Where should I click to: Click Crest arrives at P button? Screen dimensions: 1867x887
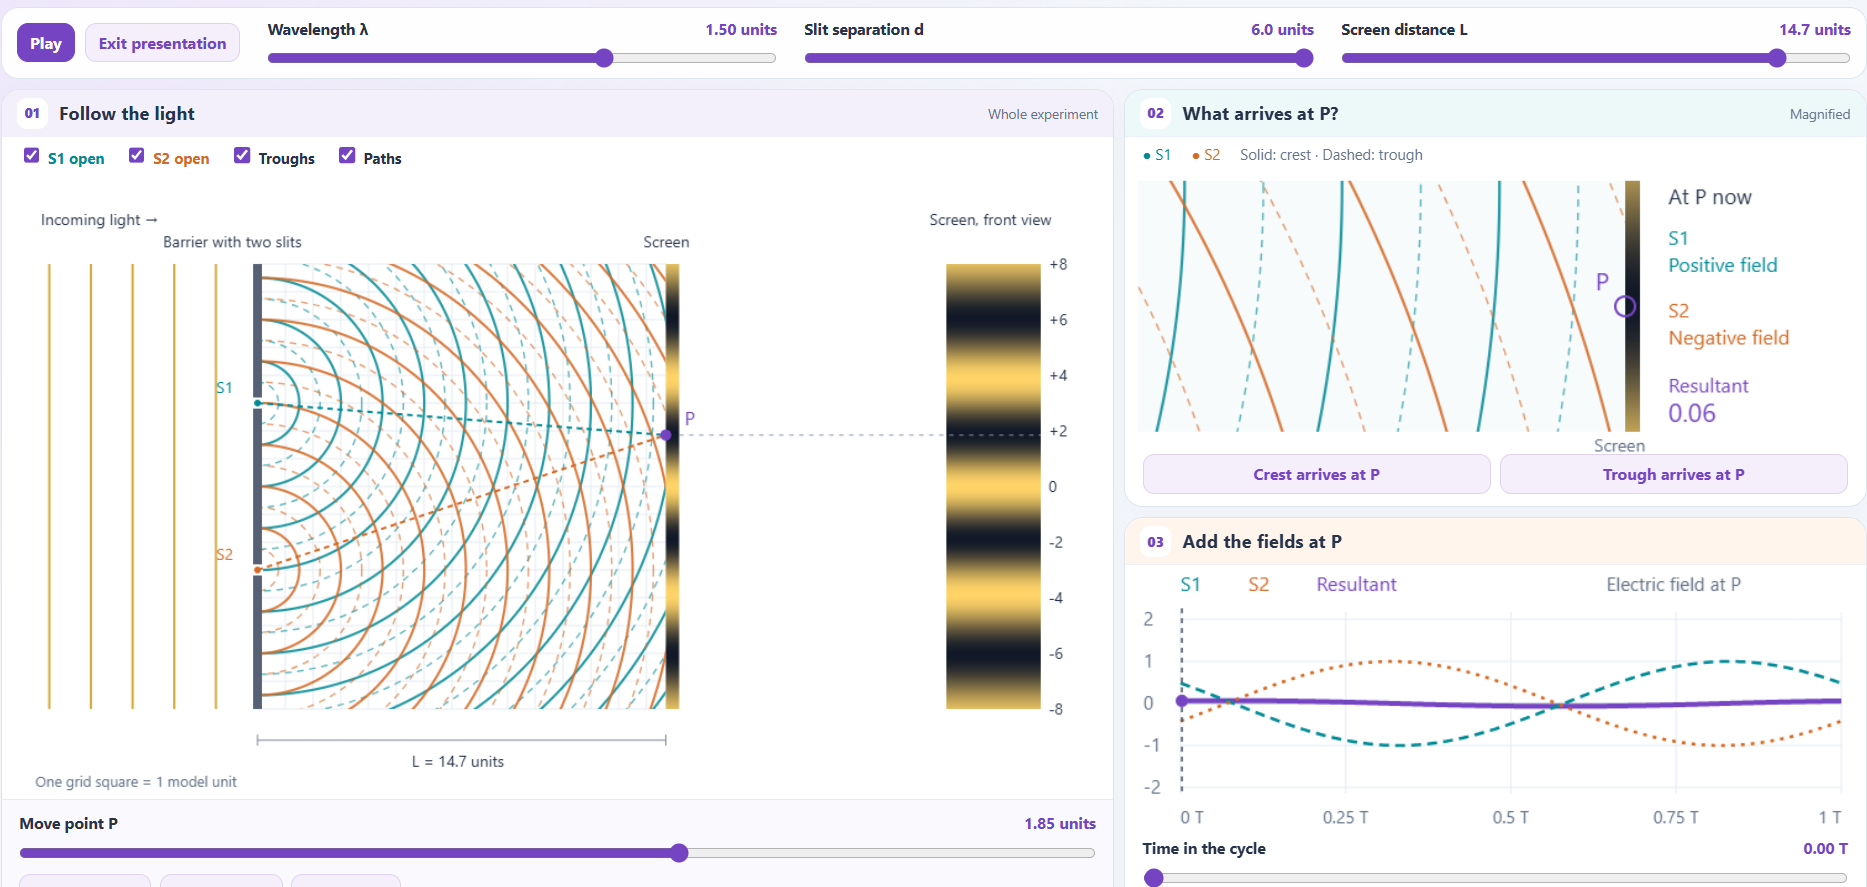click(x=1316, y=474)
